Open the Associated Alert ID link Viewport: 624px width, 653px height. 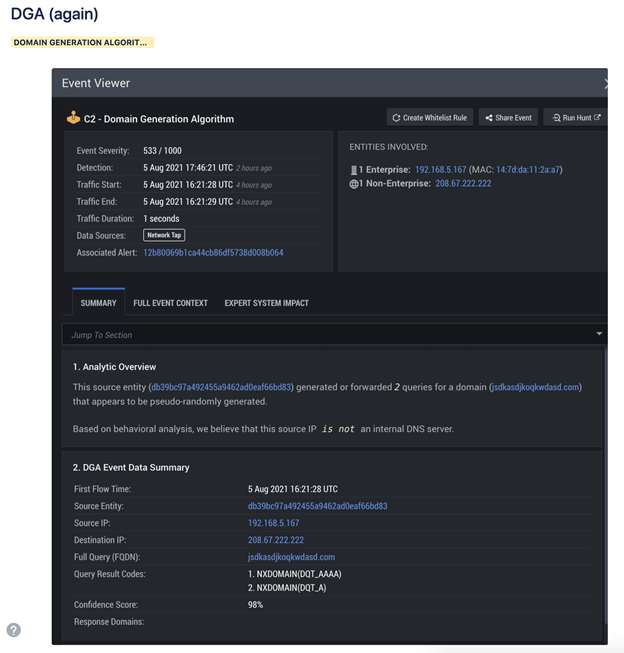click(x=213, y=253)
